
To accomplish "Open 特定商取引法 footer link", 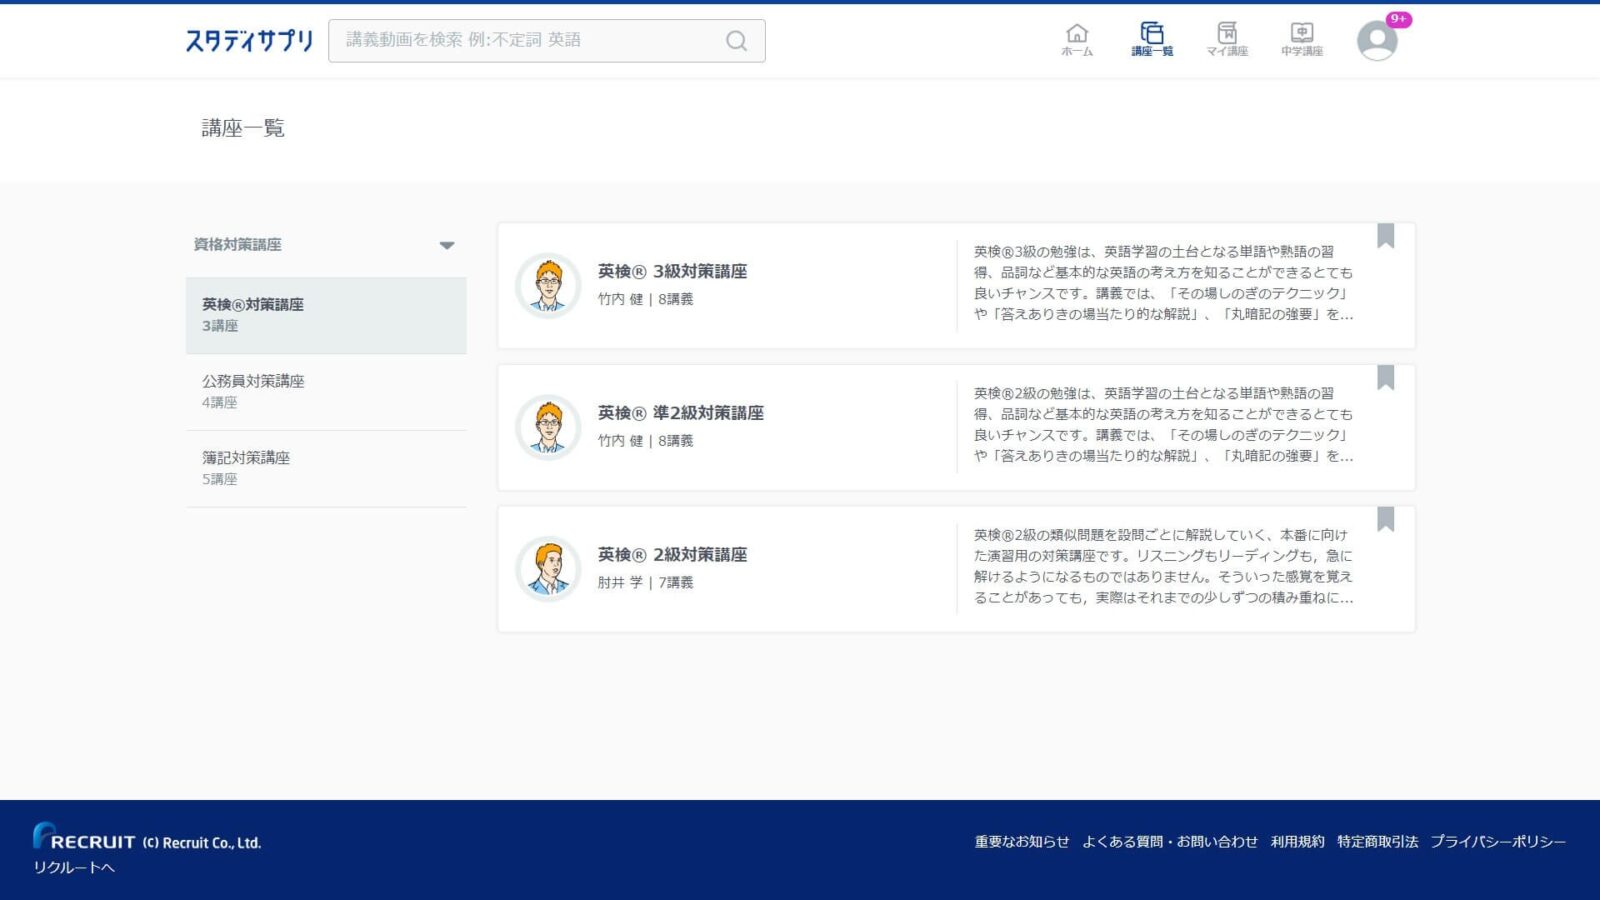I will (1378, 842).
